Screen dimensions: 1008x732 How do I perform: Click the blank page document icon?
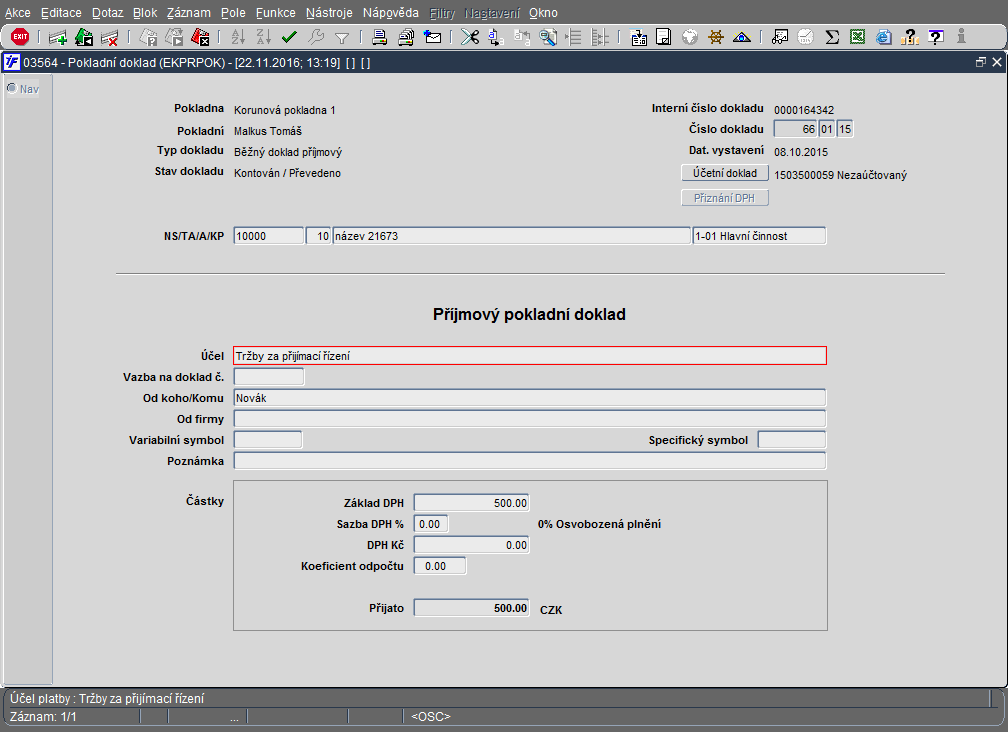pyautogui.click(x=663, y=37)
